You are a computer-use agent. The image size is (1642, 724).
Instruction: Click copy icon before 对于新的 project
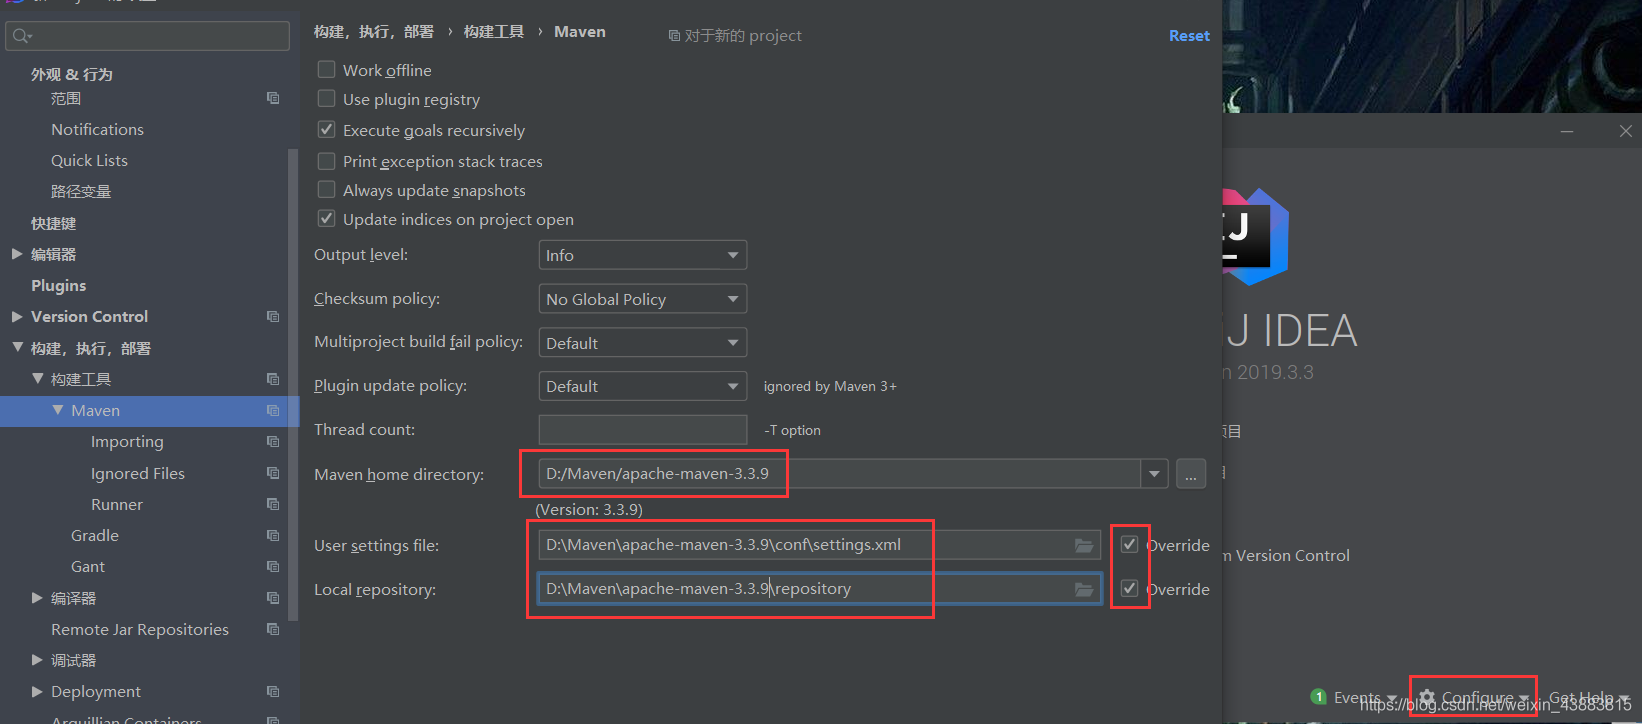click(x=674, y=36)
